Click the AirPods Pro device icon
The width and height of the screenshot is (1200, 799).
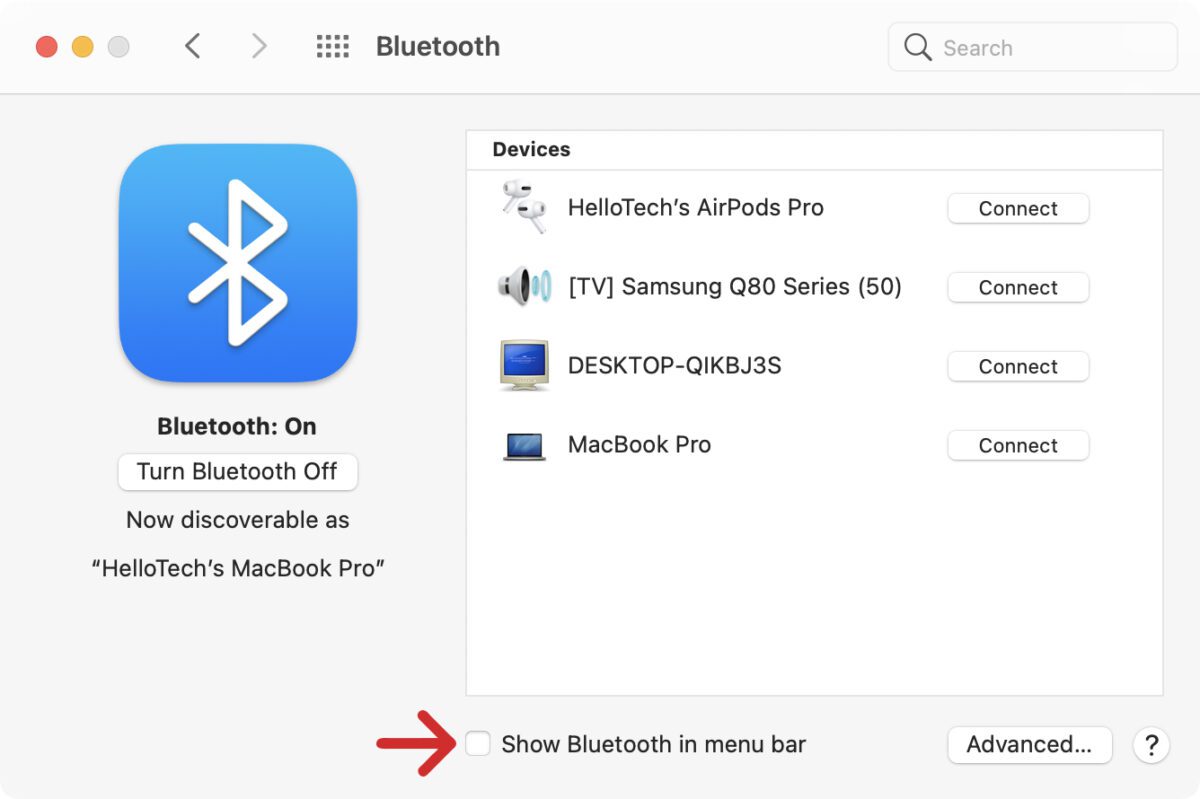pyautogui.click(x=521, y=206)
